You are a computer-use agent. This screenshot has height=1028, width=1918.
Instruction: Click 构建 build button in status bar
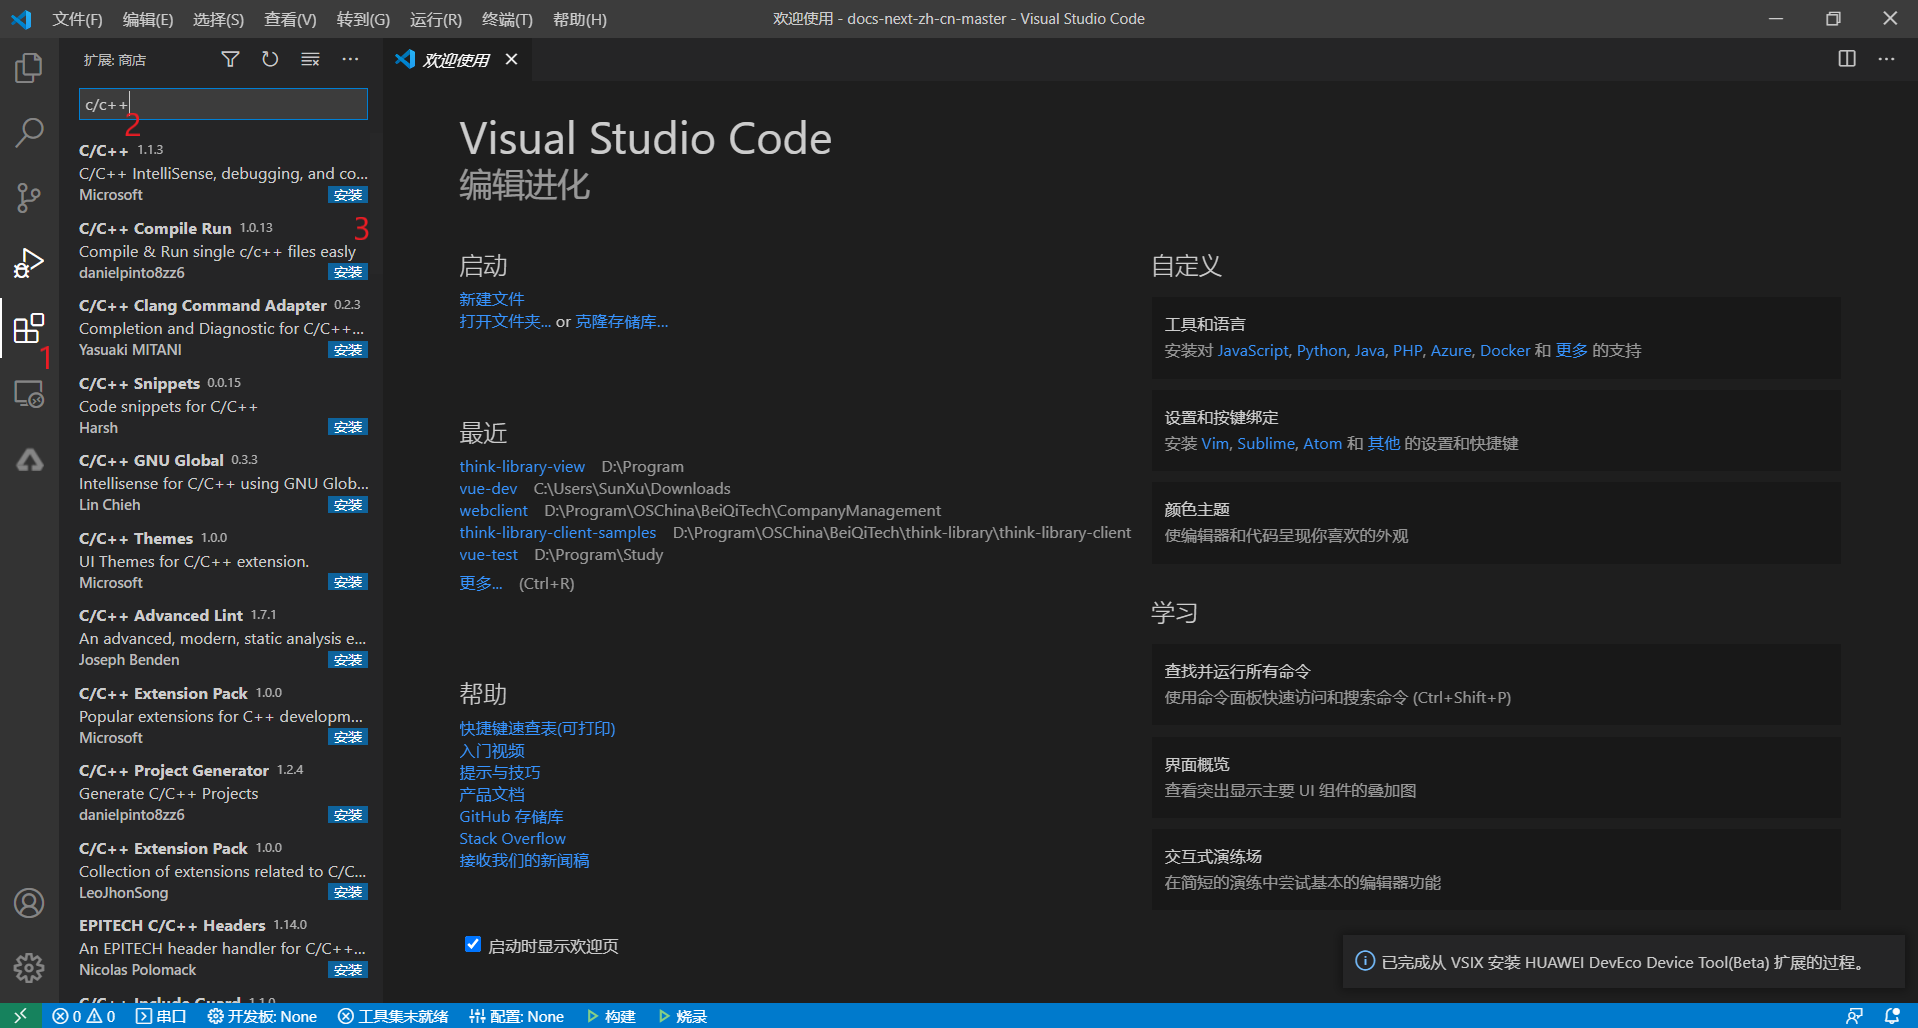click(611, 1016)
